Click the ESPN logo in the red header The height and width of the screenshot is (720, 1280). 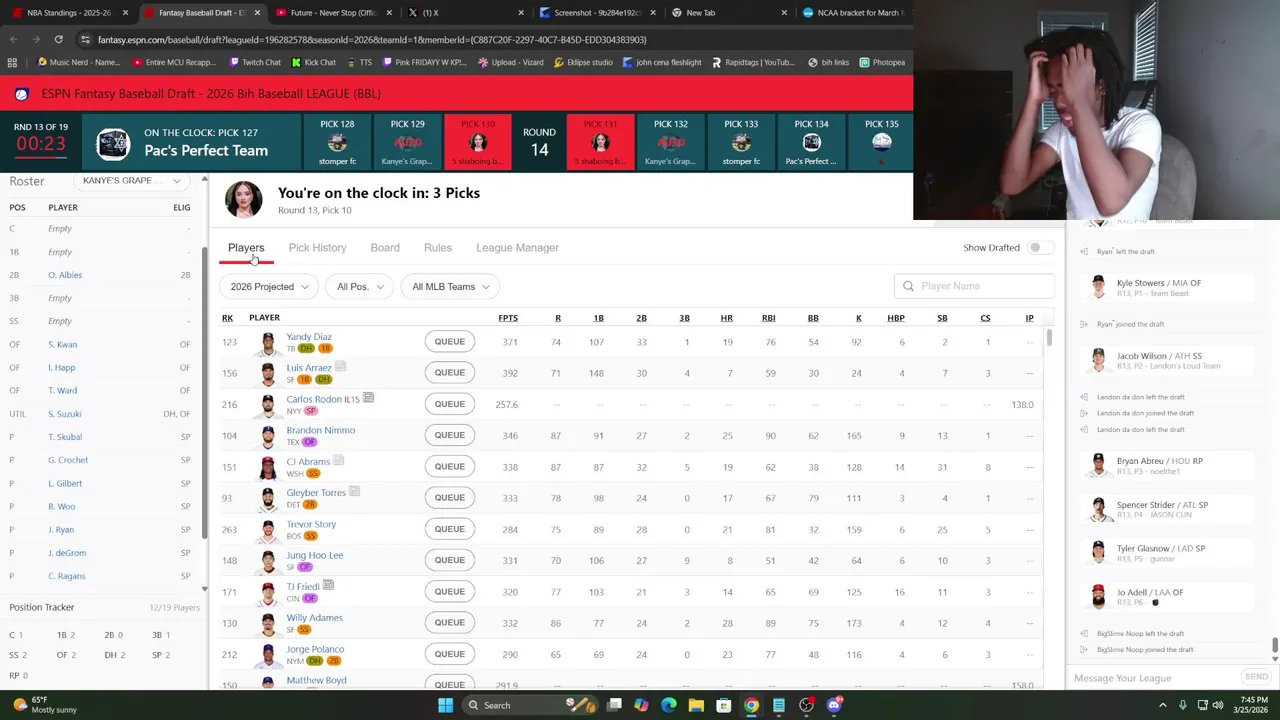tap(21, 94)
